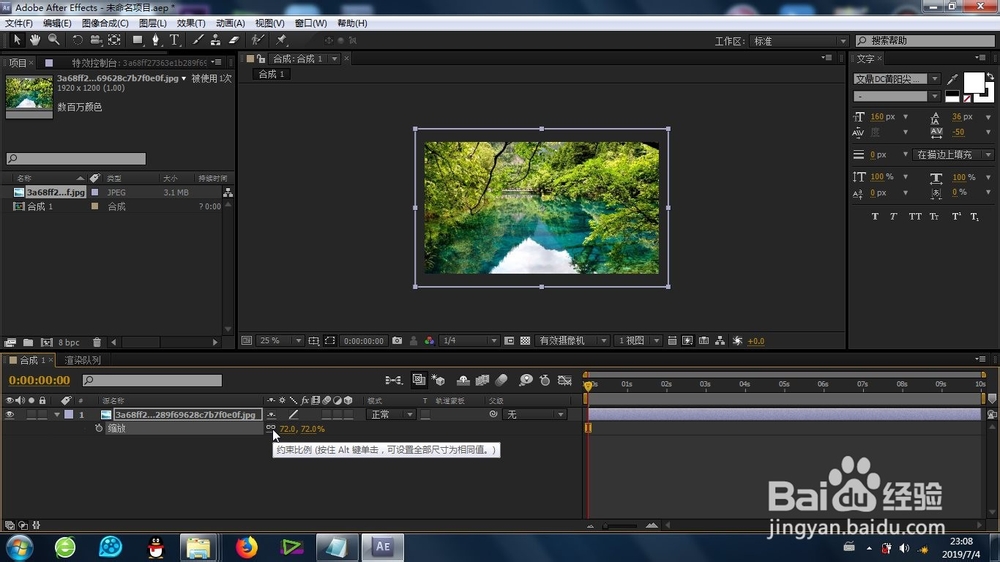The image size is (1000, 562).
Task: Open 有效摄像机 camera dropdown
Action: click(572, 341)
